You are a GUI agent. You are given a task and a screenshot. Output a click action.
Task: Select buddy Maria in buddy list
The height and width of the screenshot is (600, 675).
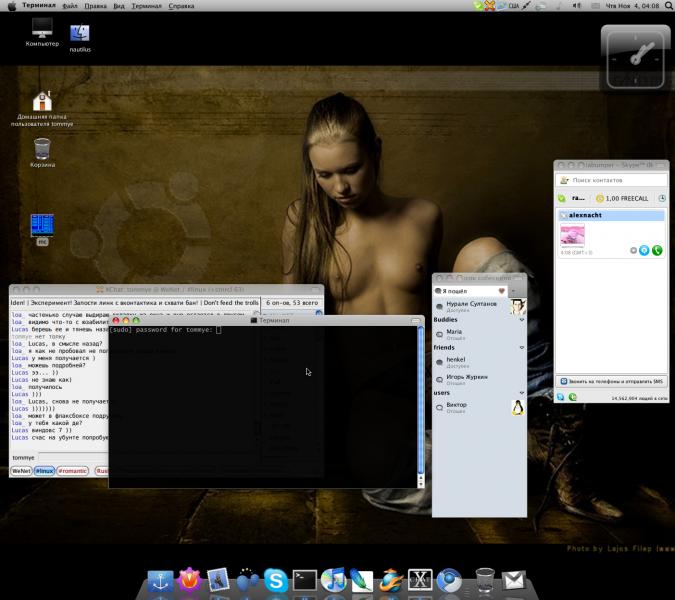(x=479, y=334)
